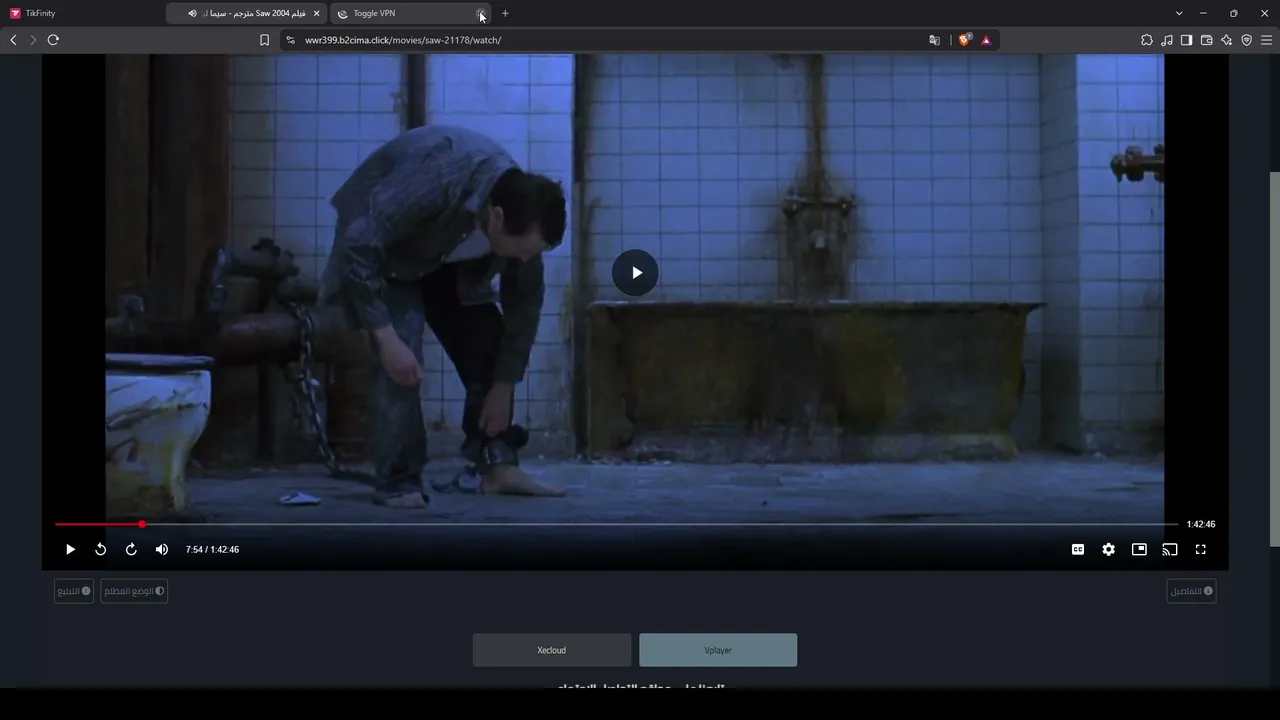Open the page translate icon
The height and width of the screenshot is (720, 1280).
pos(934,40)
